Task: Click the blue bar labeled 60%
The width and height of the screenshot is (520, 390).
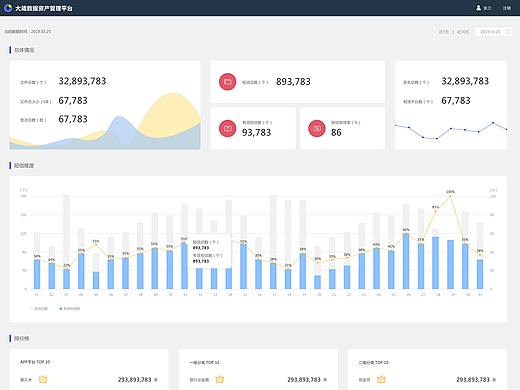Action: pyautogui.click(x=406, y=261)
